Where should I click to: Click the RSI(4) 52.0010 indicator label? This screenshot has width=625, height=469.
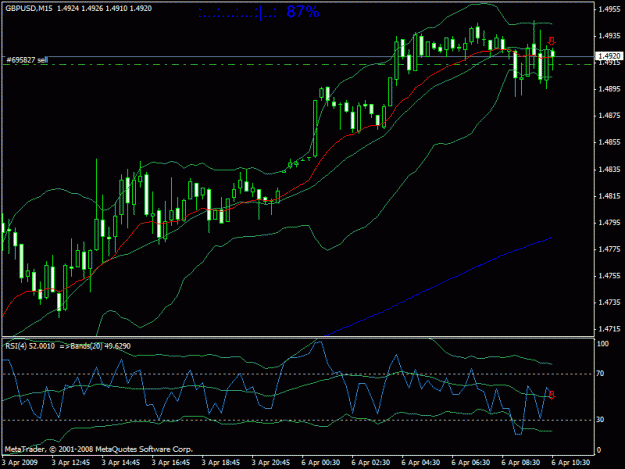coord(30,346)
